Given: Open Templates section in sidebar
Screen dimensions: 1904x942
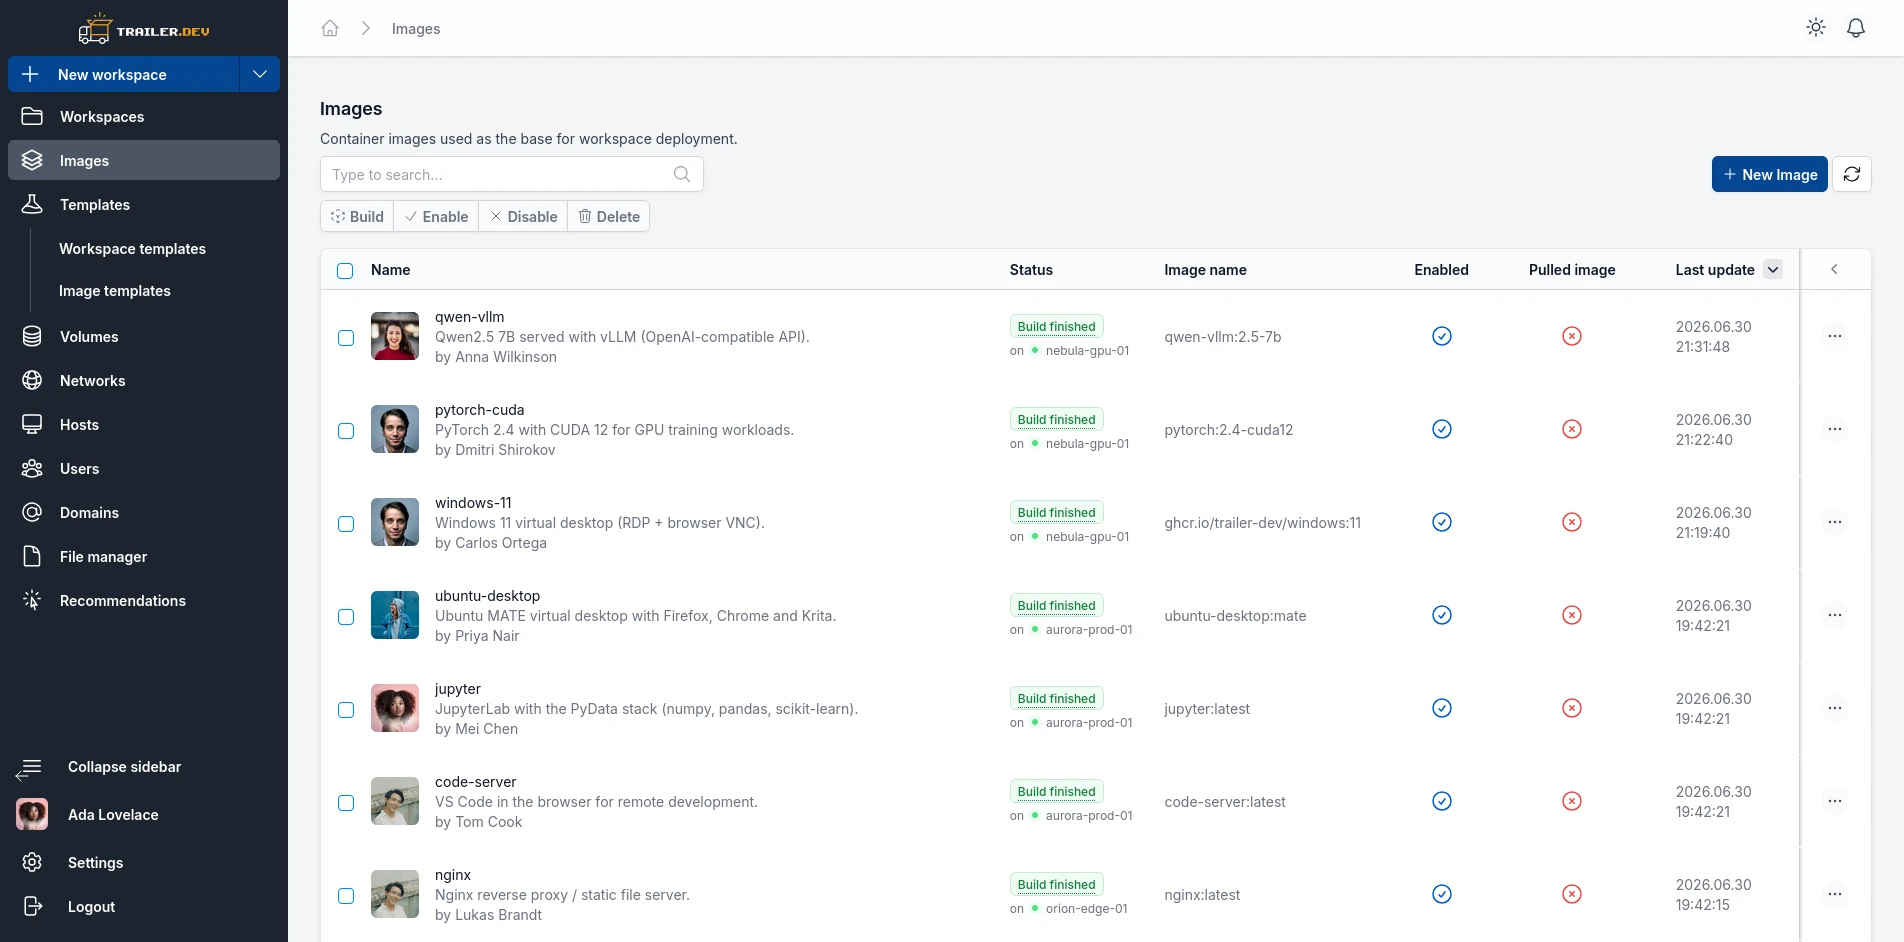Looking at the screenshot, I should (144, 204).
